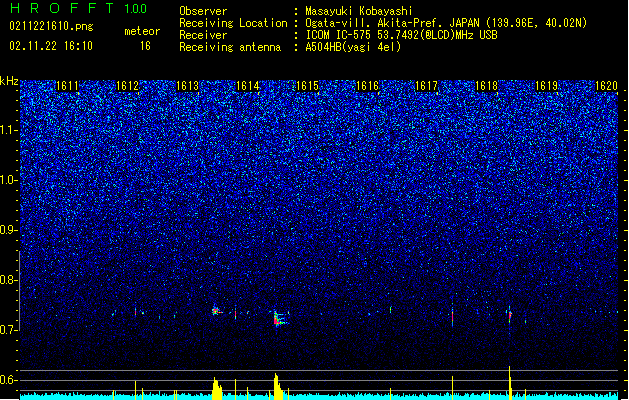Screen dimensions: 629x400
Task: Click the meteor echo just after 1618
Action: point(510,315)
